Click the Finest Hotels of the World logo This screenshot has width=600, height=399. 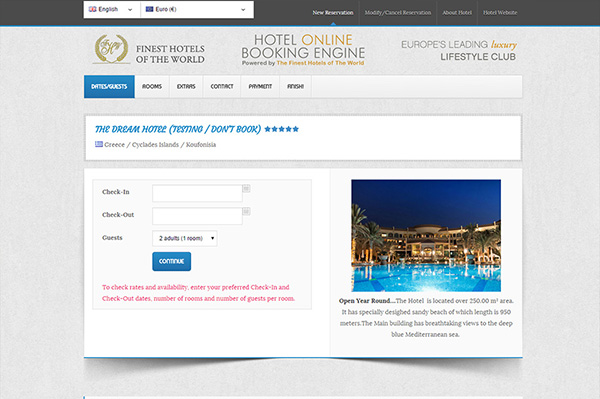149,50
